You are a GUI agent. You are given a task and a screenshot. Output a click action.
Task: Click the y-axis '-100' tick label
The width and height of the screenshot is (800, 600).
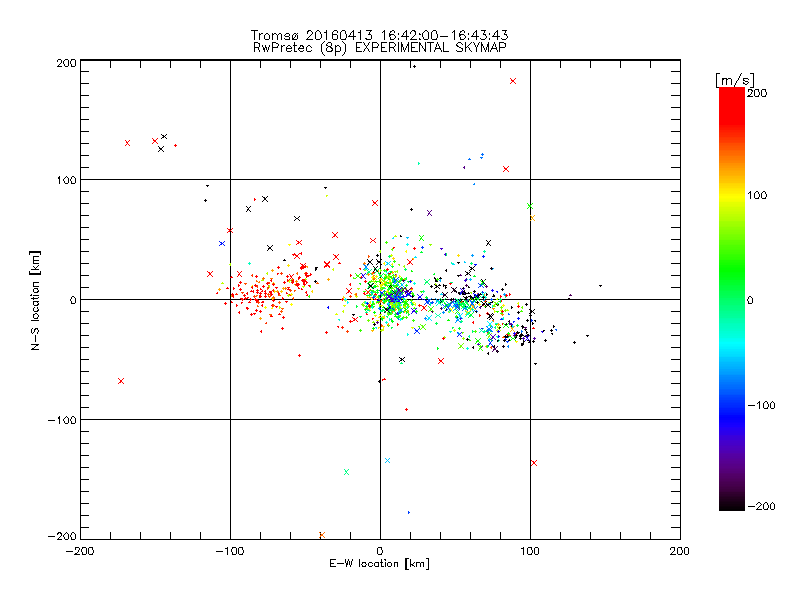point(62,420)
